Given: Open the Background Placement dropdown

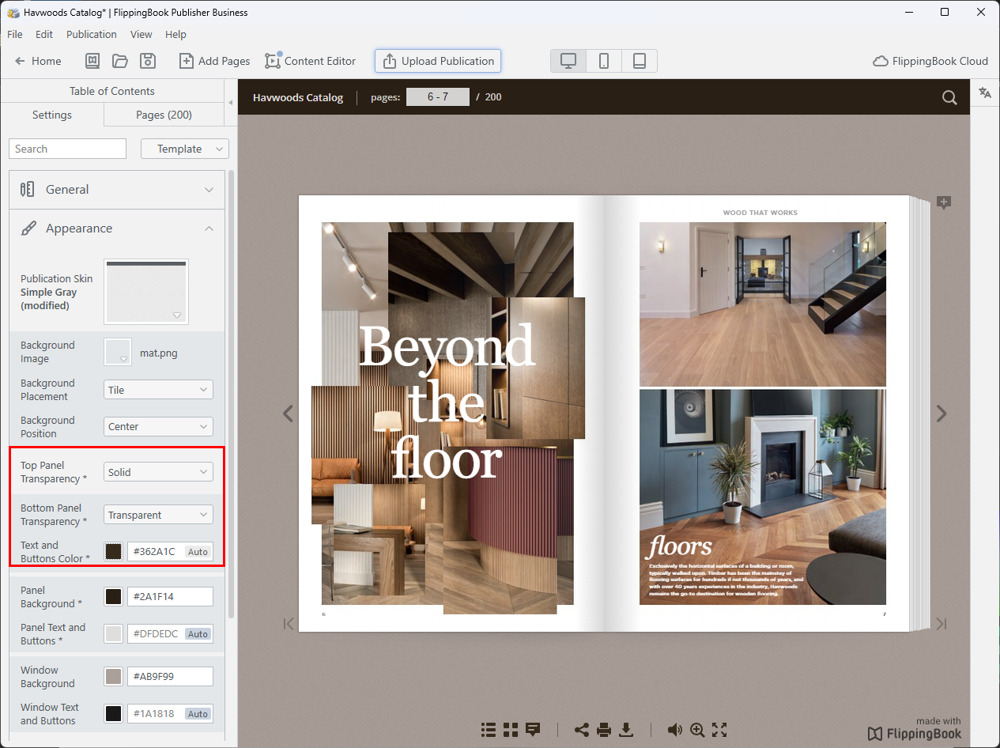Looking at the screenshot, I should (158, 390).
